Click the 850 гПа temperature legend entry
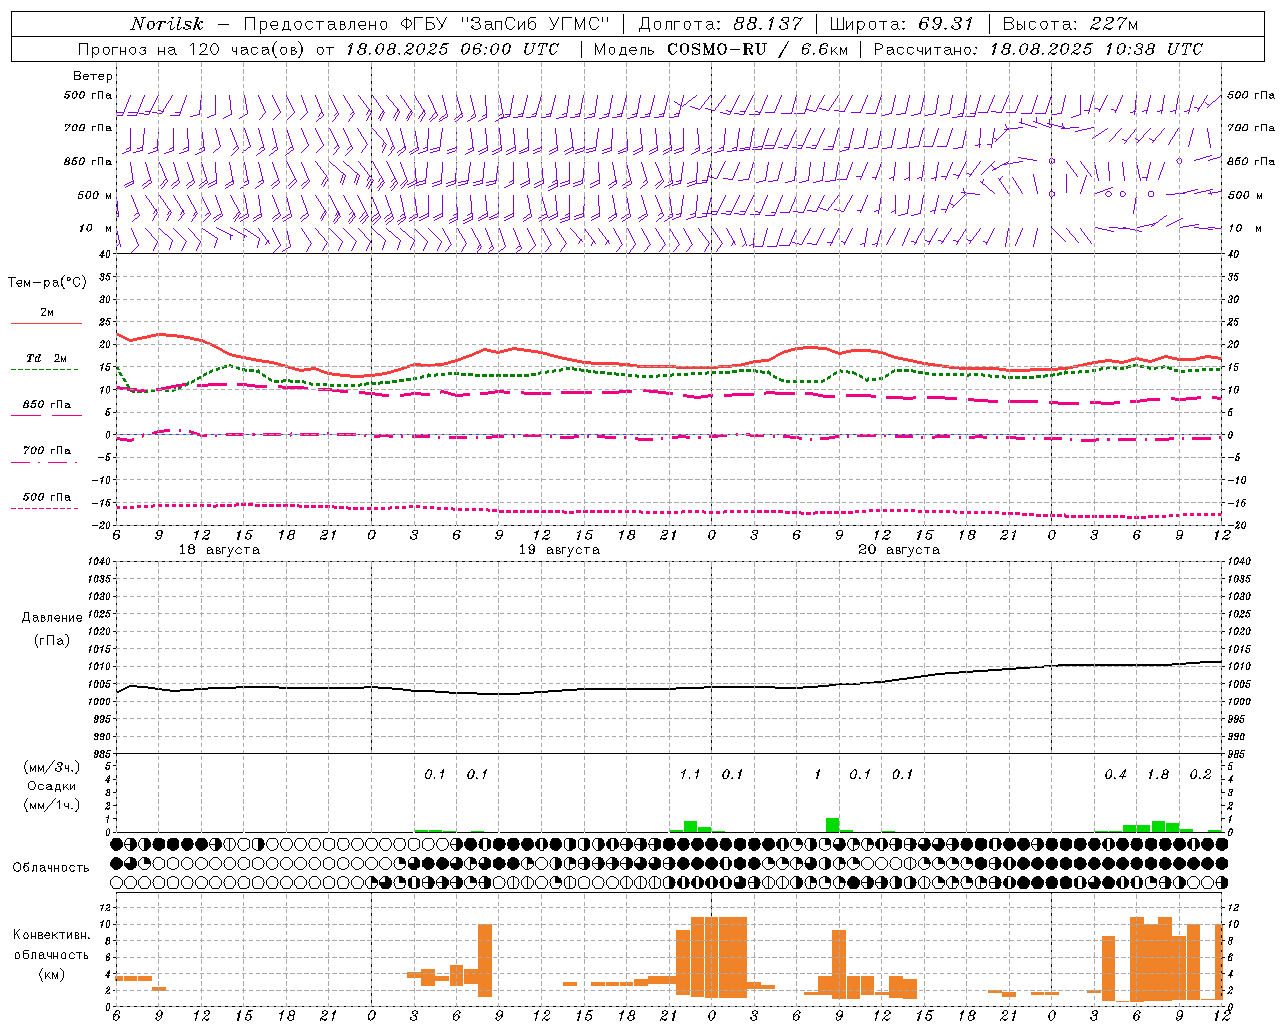This screenshot has width=1280, height=1024. point(47,404)
